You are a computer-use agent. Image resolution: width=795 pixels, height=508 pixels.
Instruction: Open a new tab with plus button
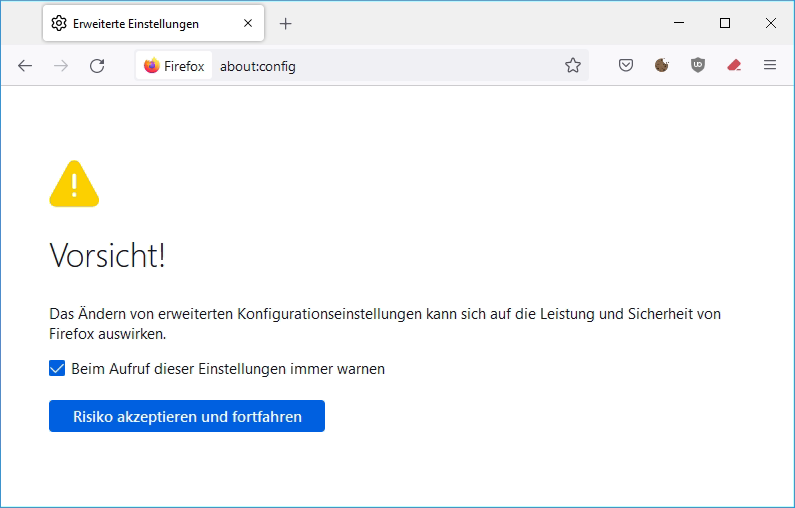click(x=285, y=24)
